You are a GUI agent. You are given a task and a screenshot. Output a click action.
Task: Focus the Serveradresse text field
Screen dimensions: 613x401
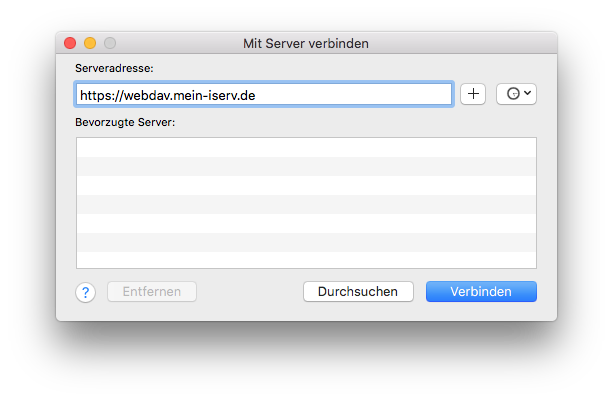click(264, 94)
